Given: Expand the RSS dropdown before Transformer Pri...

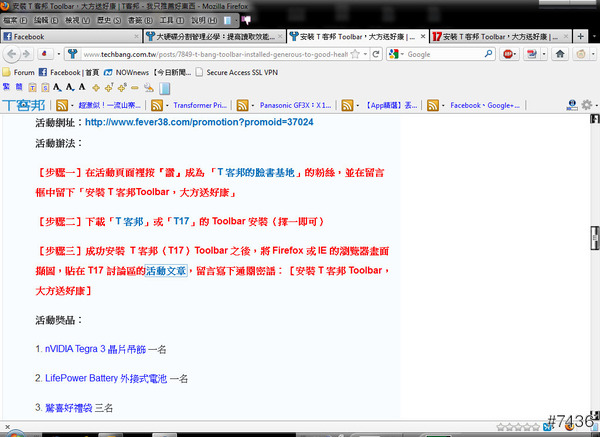Looking at the screenshot, I should 164,105.
